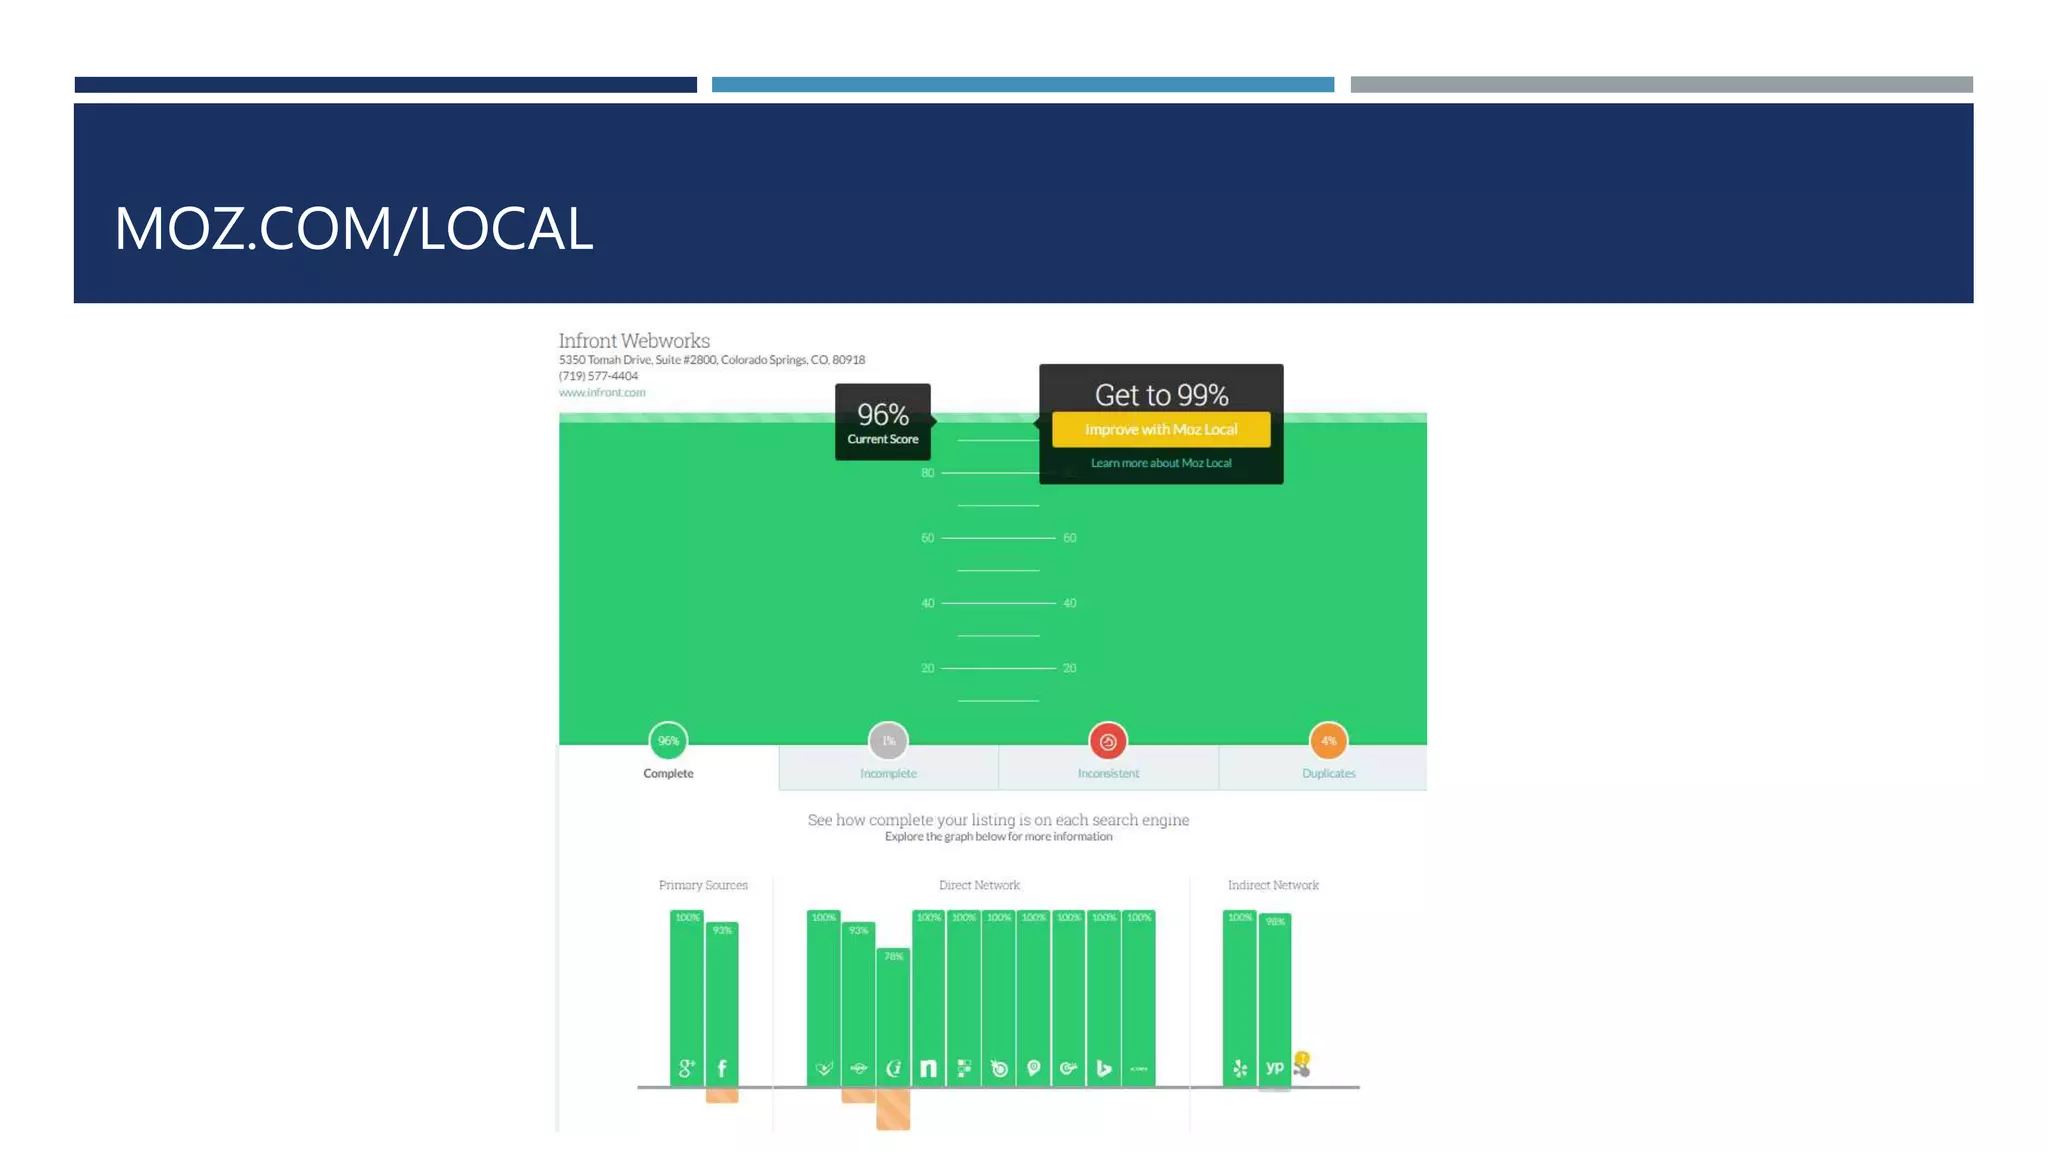Screen dimensions: 2048x1152
Task: Click the orange 4% Duplicates circle
Action: click(x=1329, y=741)
